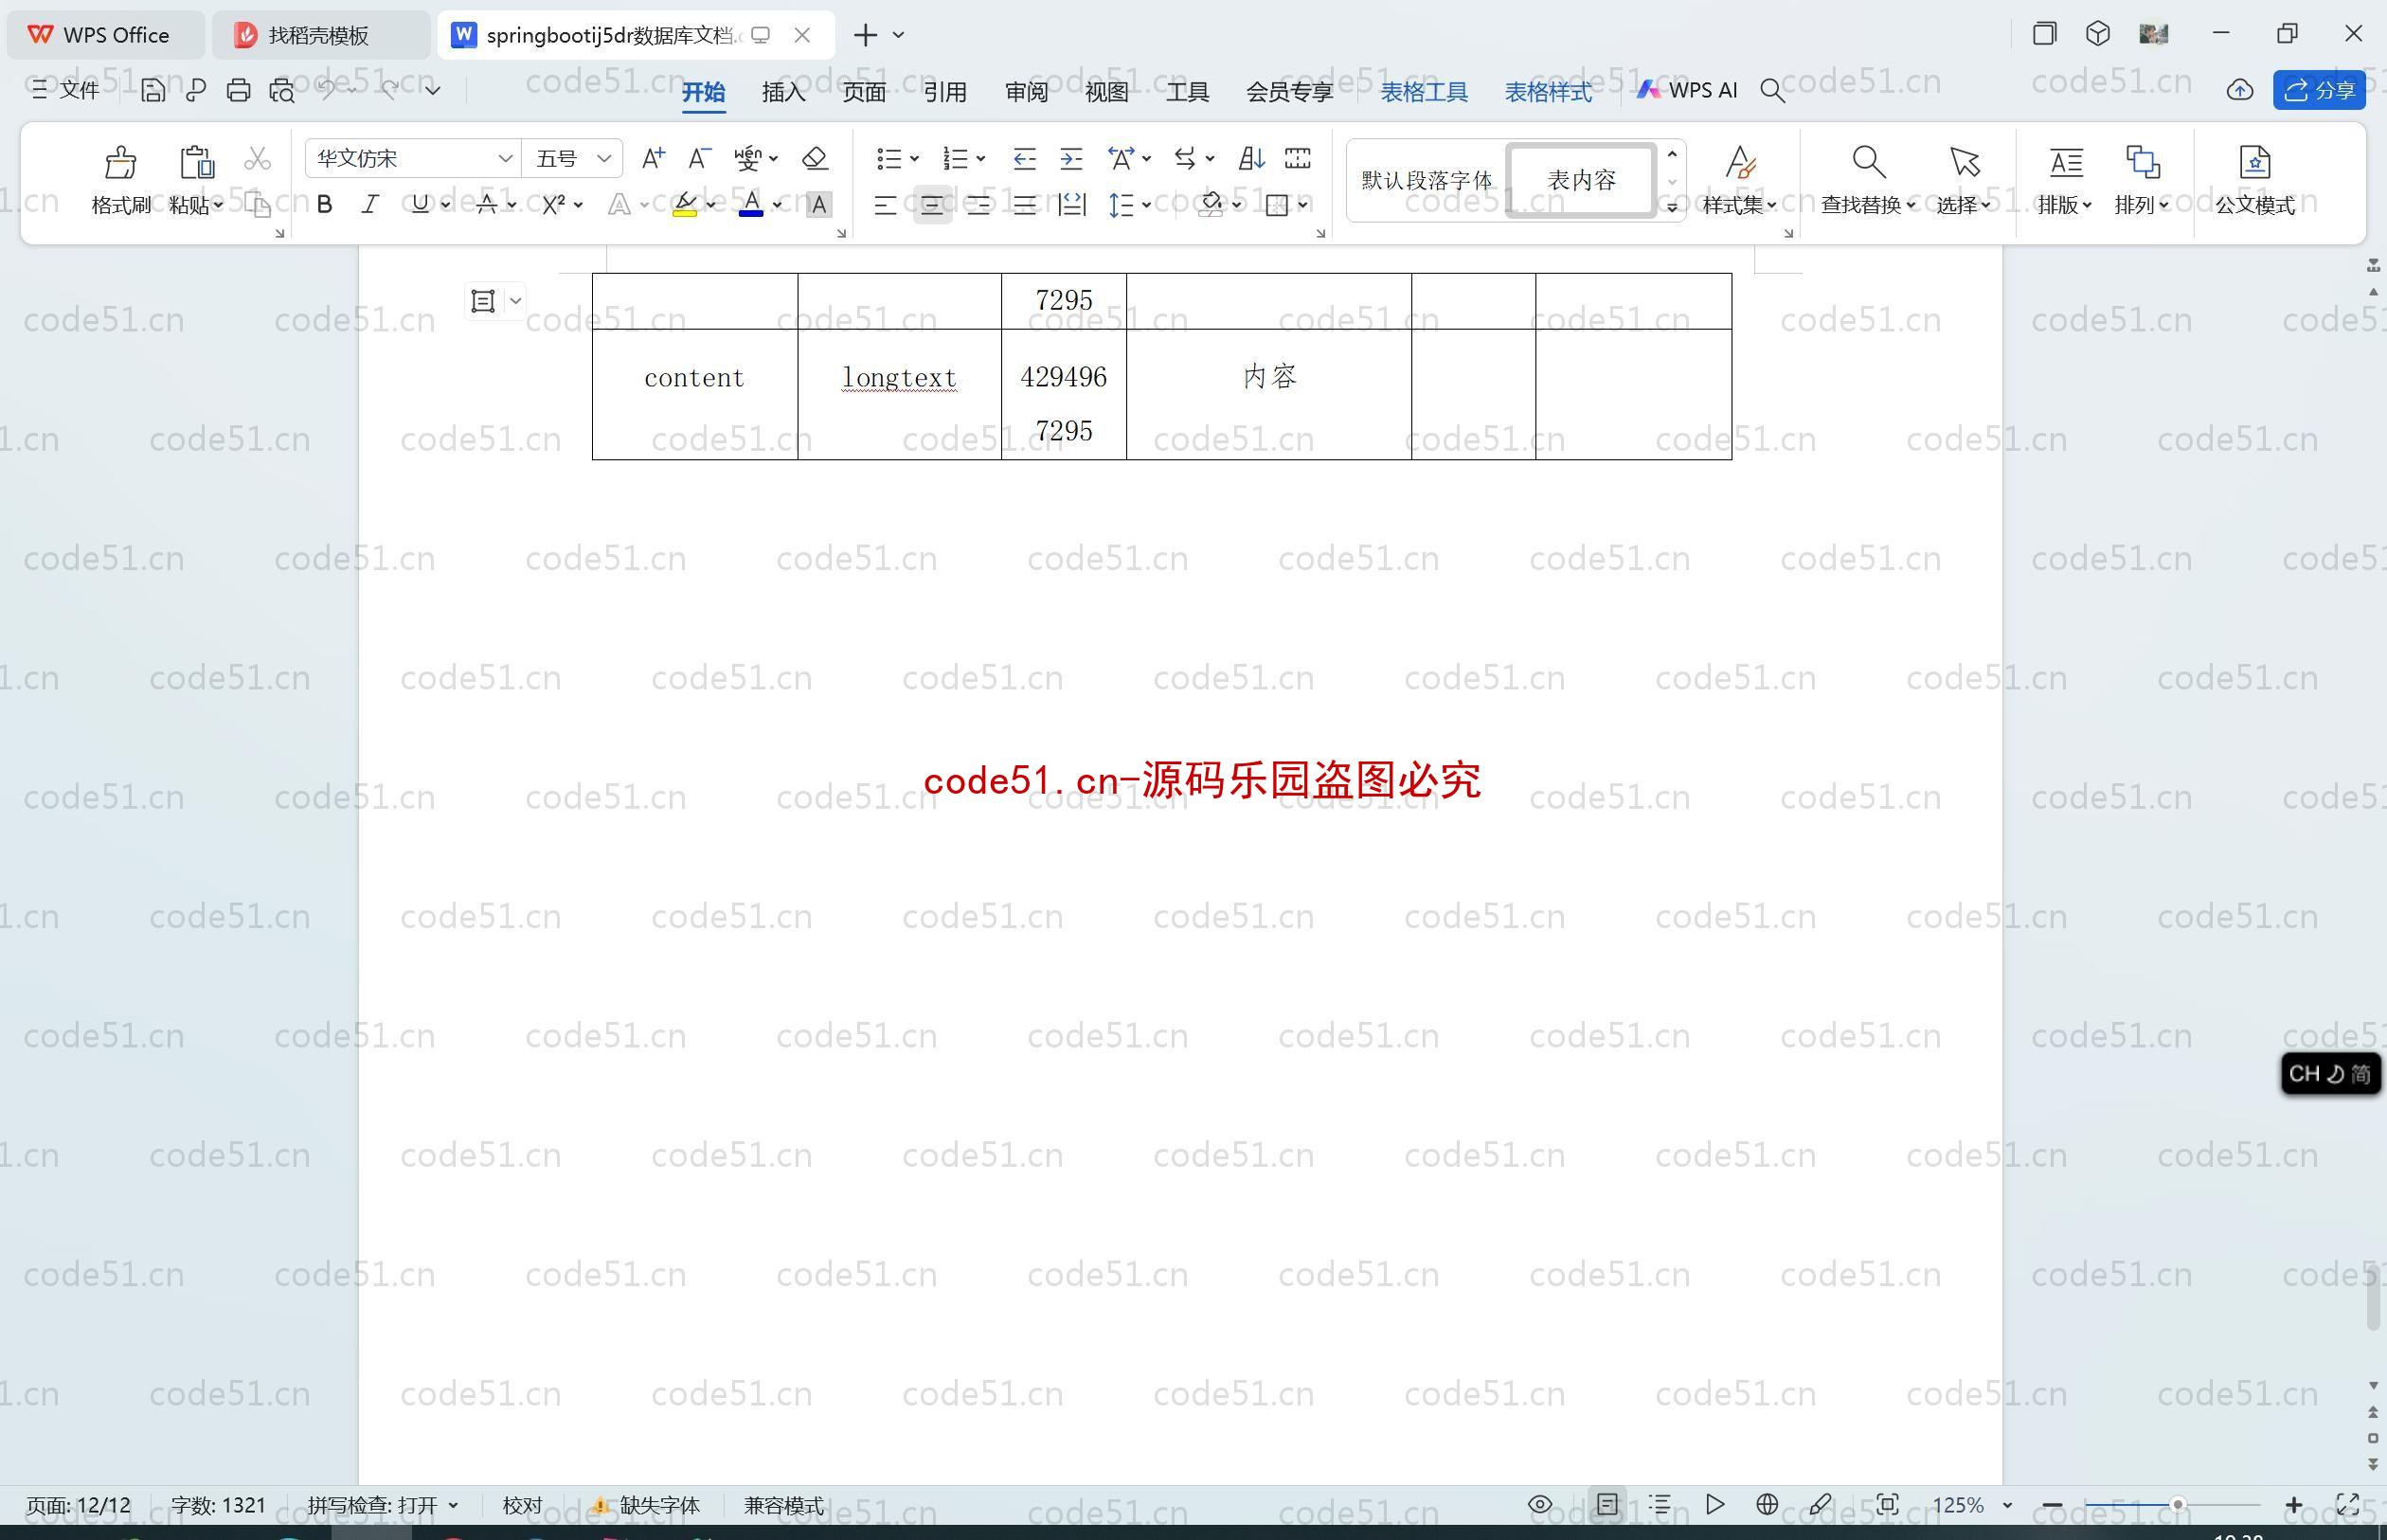Image resolution: width=2387 pixels, height=1540 pixels.
Task: Open the Table Tools ribbon tab
Action: click(1424, 92)
